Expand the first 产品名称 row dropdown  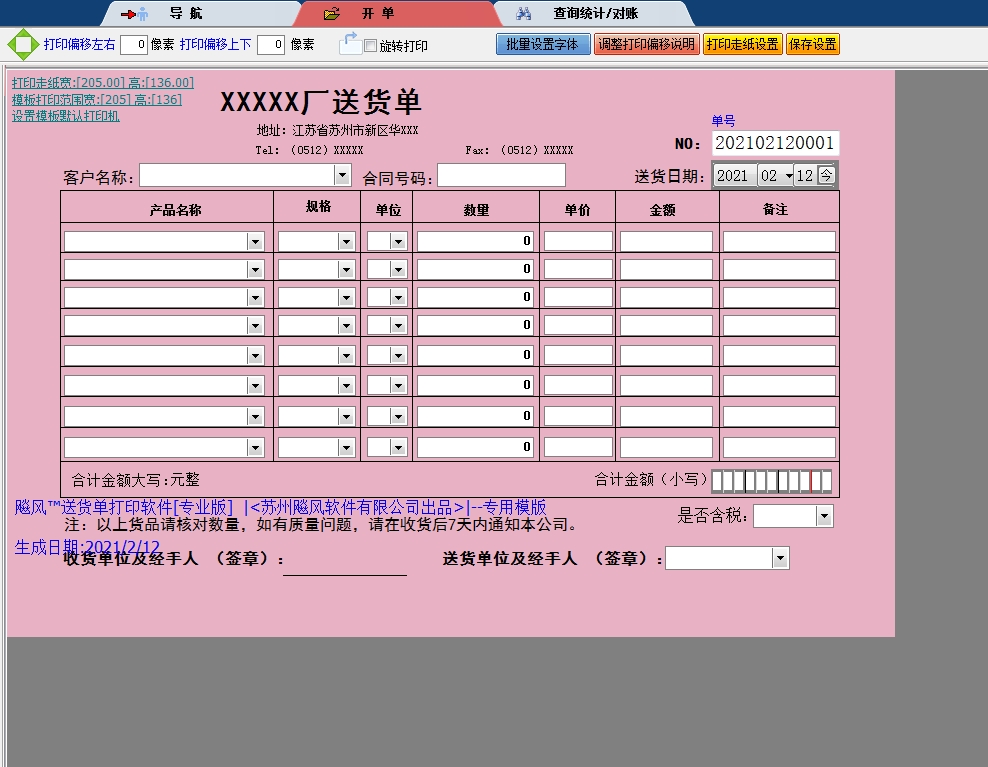[x=255, y=240]
